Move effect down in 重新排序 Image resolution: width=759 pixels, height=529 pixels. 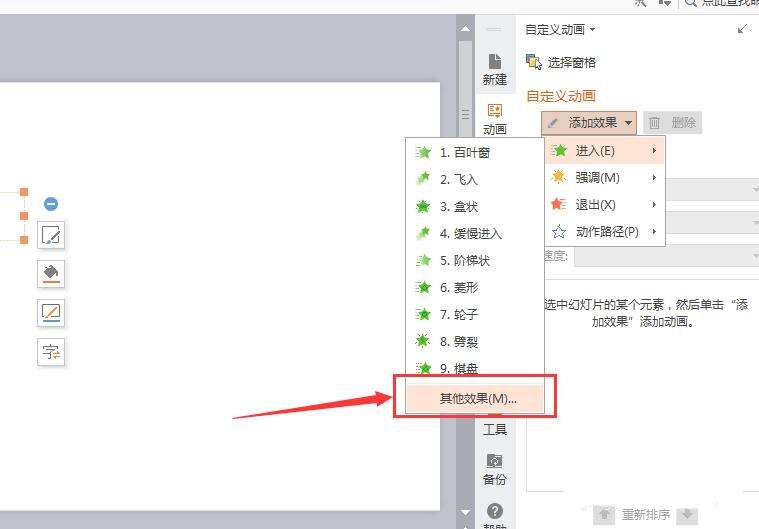click(687, 514)
